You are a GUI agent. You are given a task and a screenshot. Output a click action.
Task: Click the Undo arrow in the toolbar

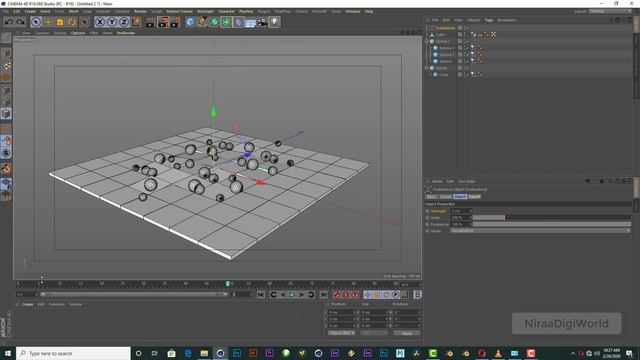[x=9, y=22]
